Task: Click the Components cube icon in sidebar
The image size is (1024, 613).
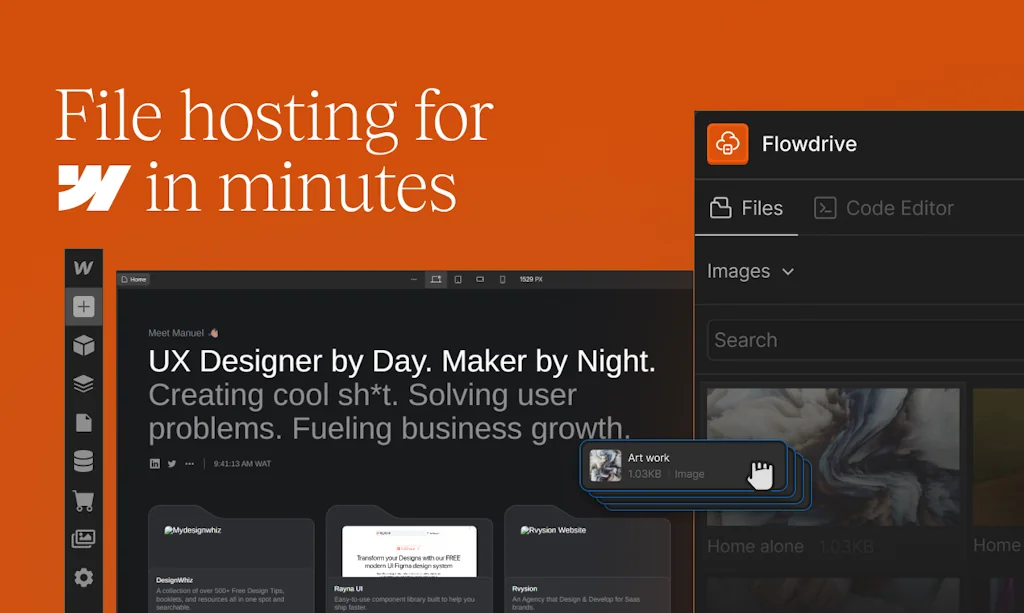Action: click(x=84, y=346)
